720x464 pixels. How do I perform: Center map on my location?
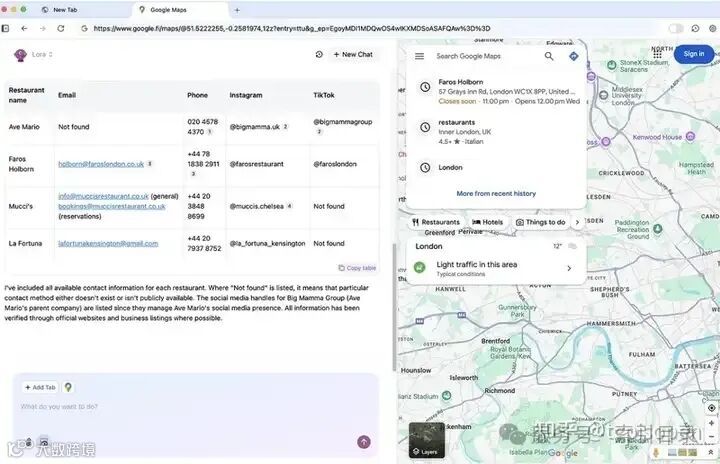(x=711, y=407)
